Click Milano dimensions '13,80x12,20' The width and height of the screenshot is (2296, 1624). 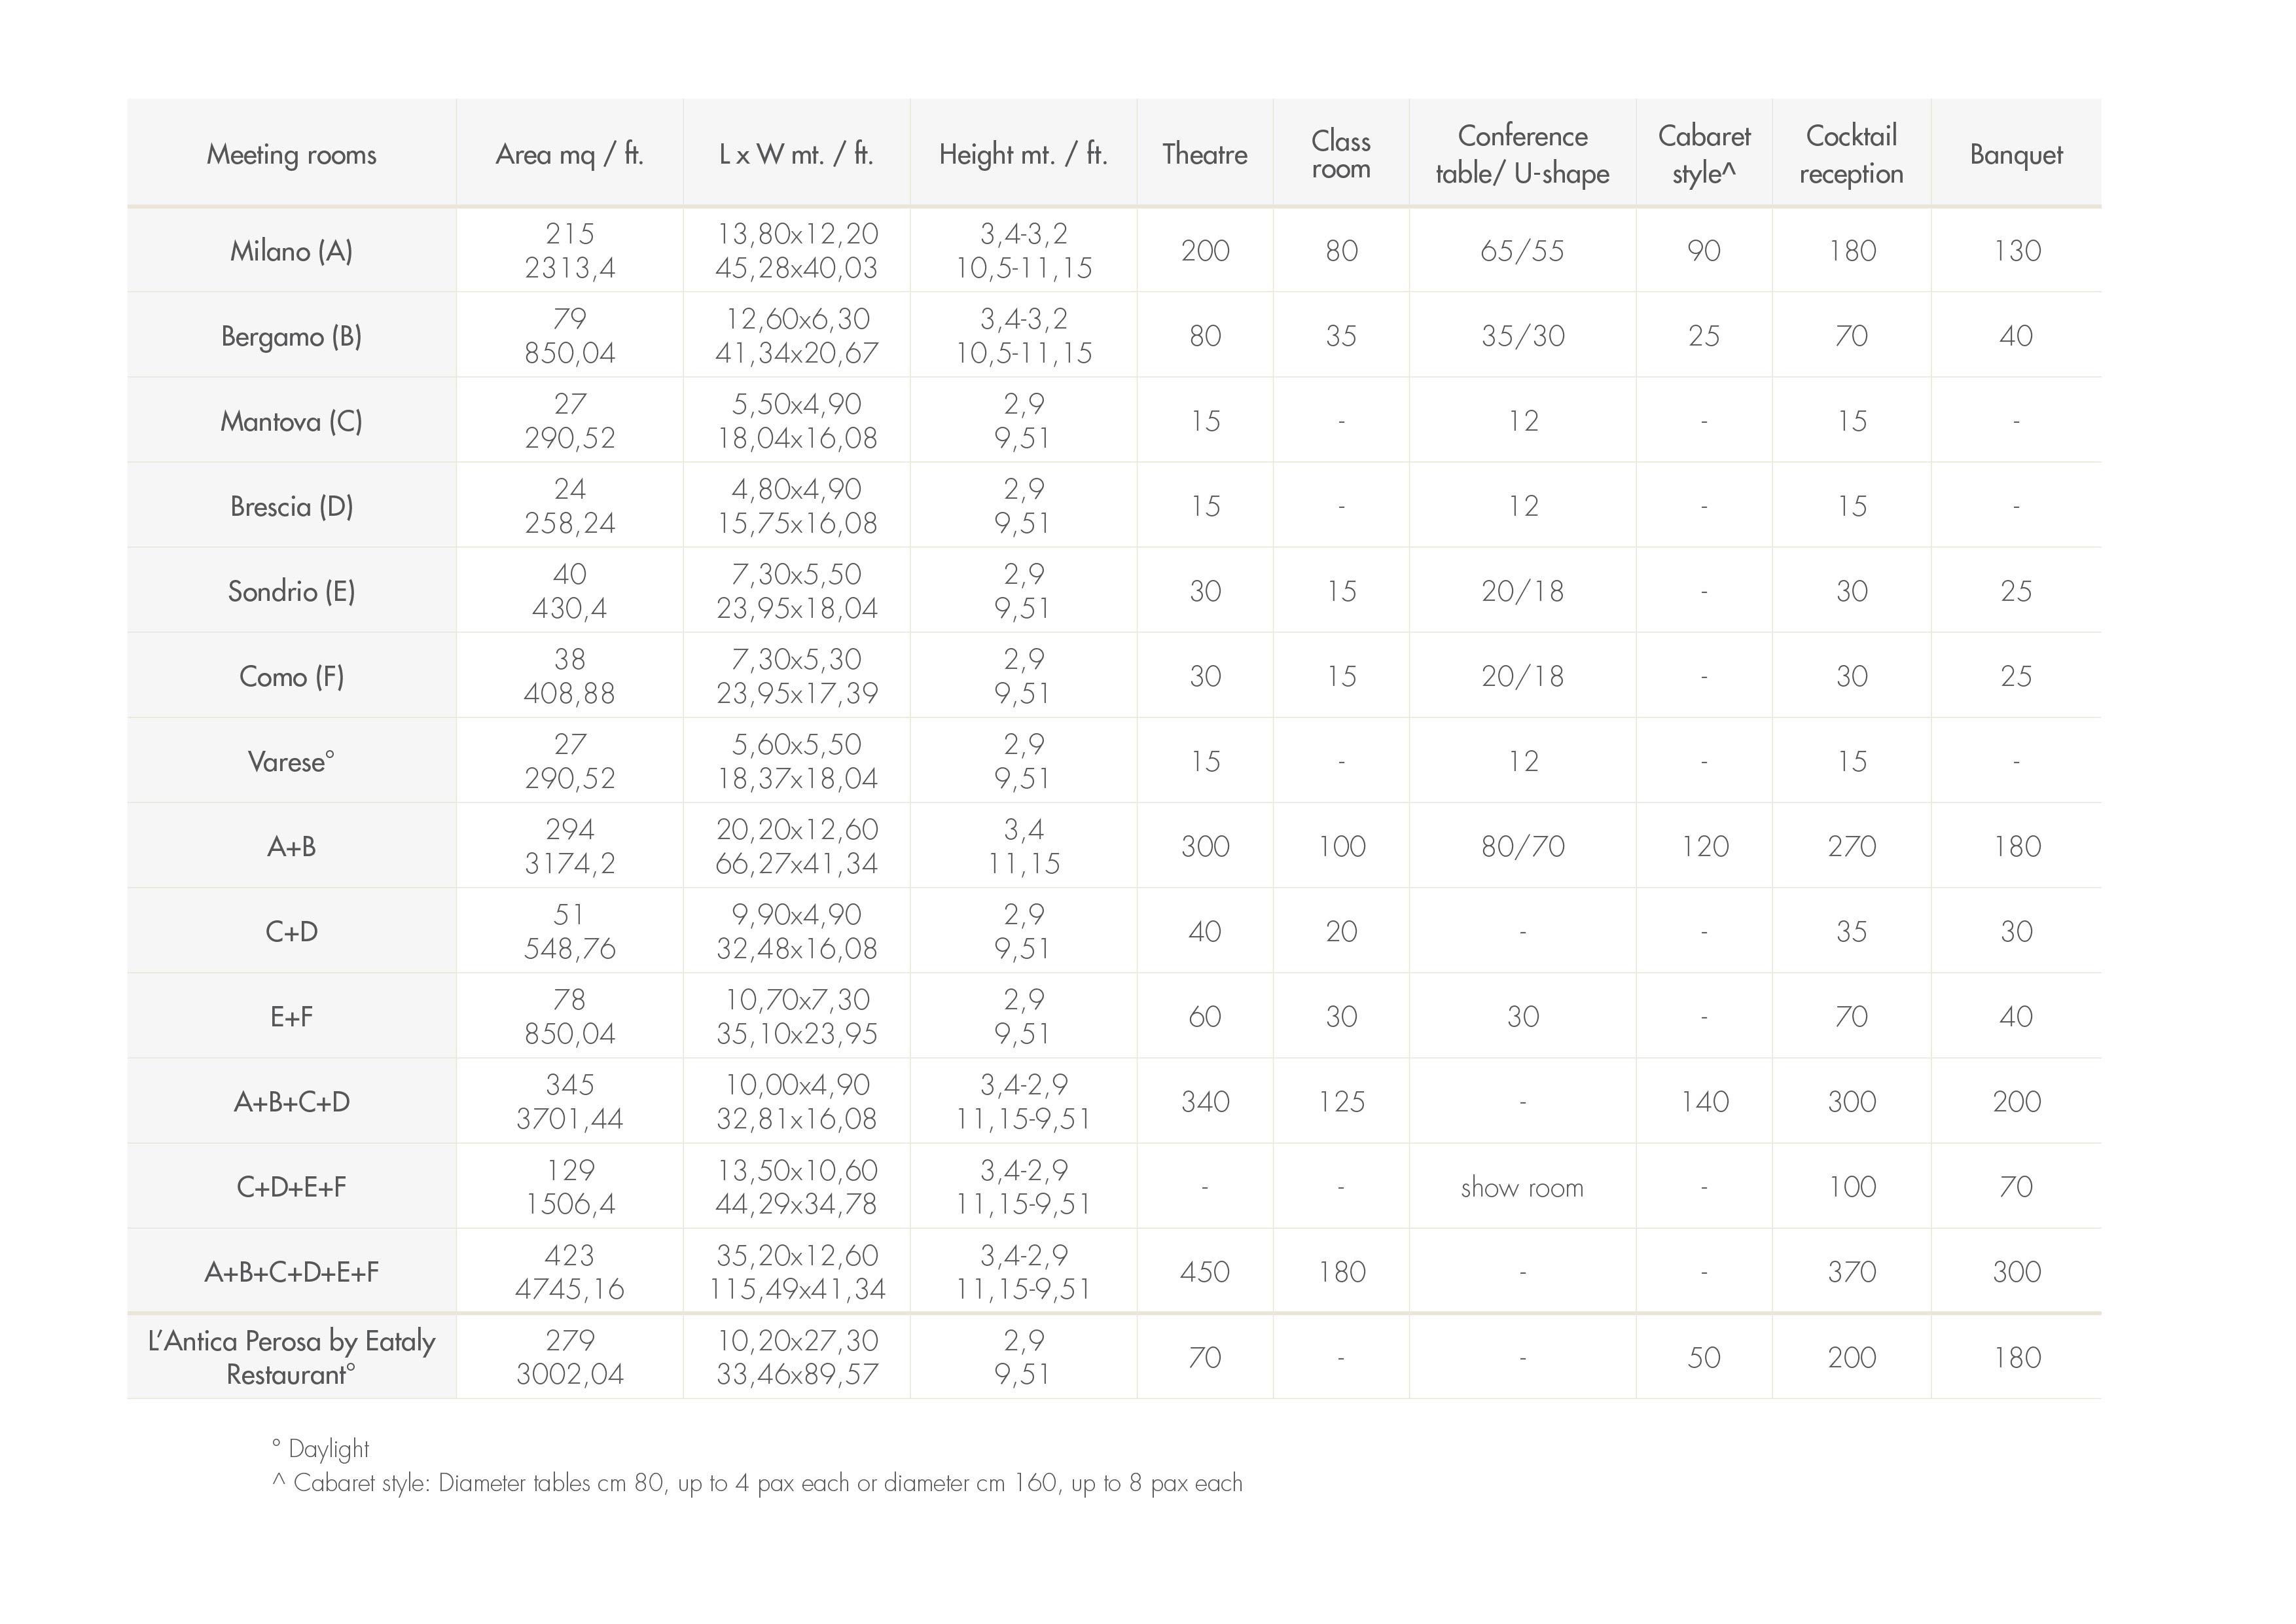coord(797,234)
